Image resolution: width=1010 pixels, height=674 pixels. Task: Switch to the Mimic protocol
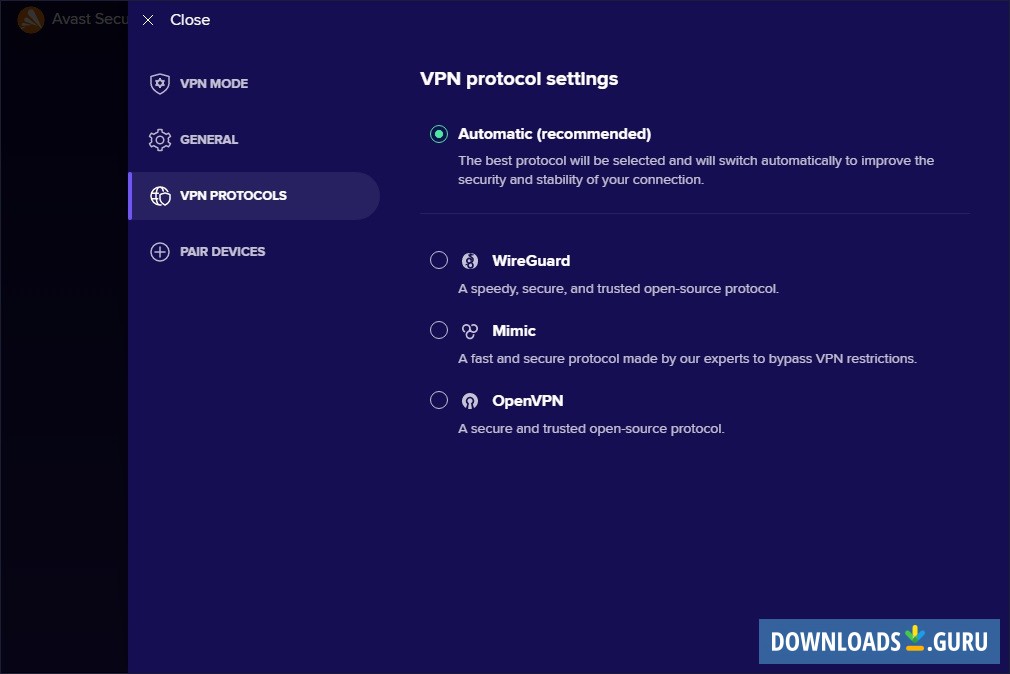pos(438,330)
